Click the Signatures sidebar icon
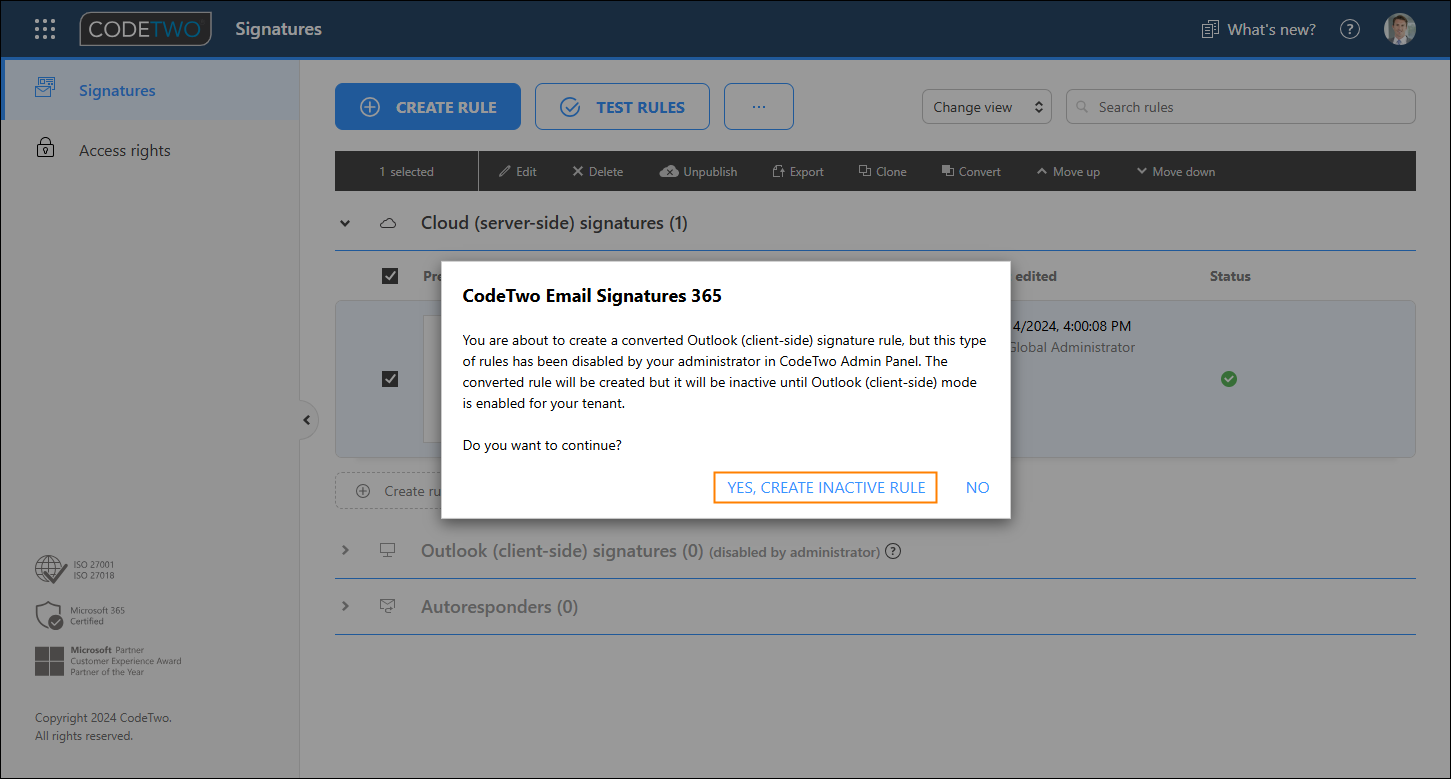 click(x=45, y=89)
